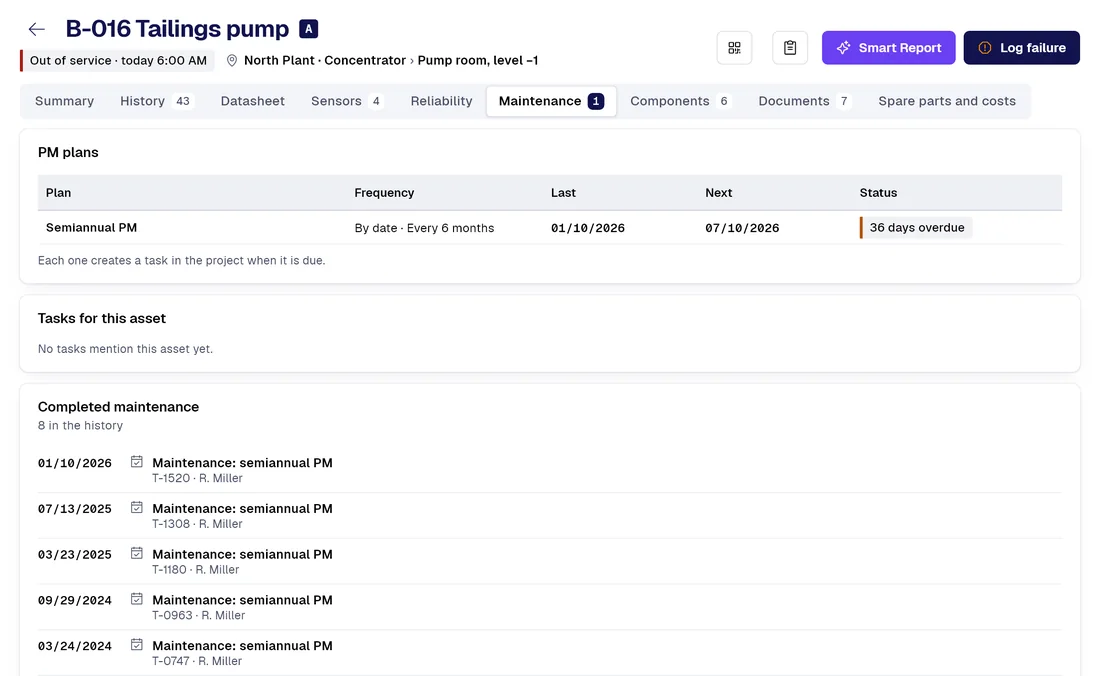Open the Summary tab
Screen dimensions: 1100x676
click(x=65, y=101)
